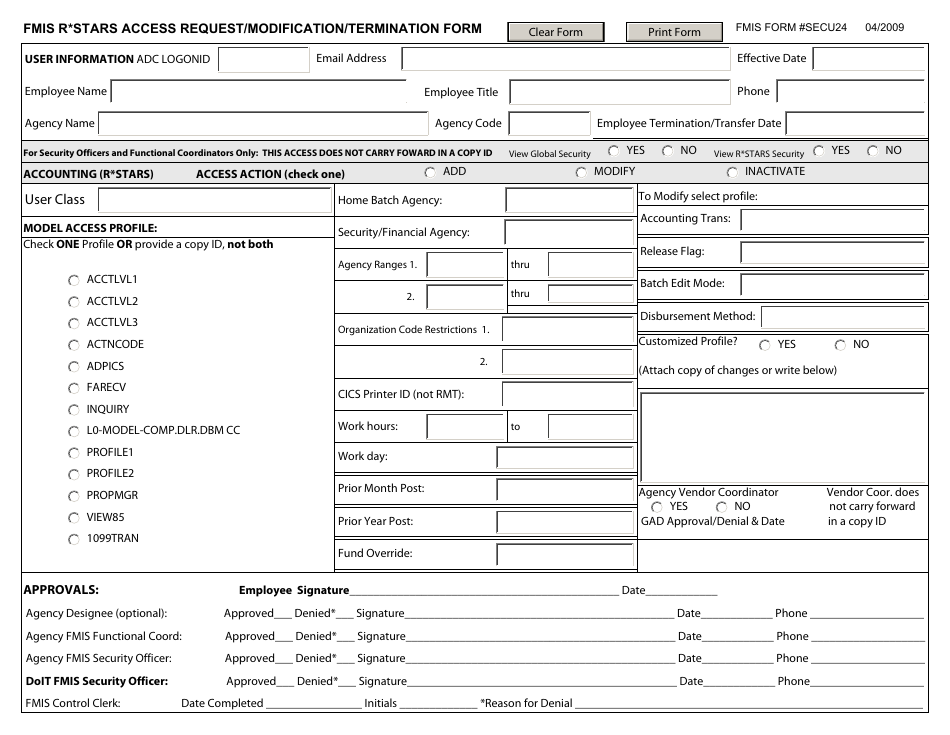Image resolution: width=950 pixels, height=735 pixels.
Task: Select the MODIFY access action
Action: (x=580, y=171)
